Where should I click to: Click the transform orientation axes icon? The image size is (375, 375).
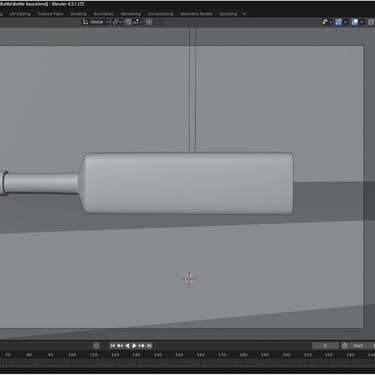[85, 22]
